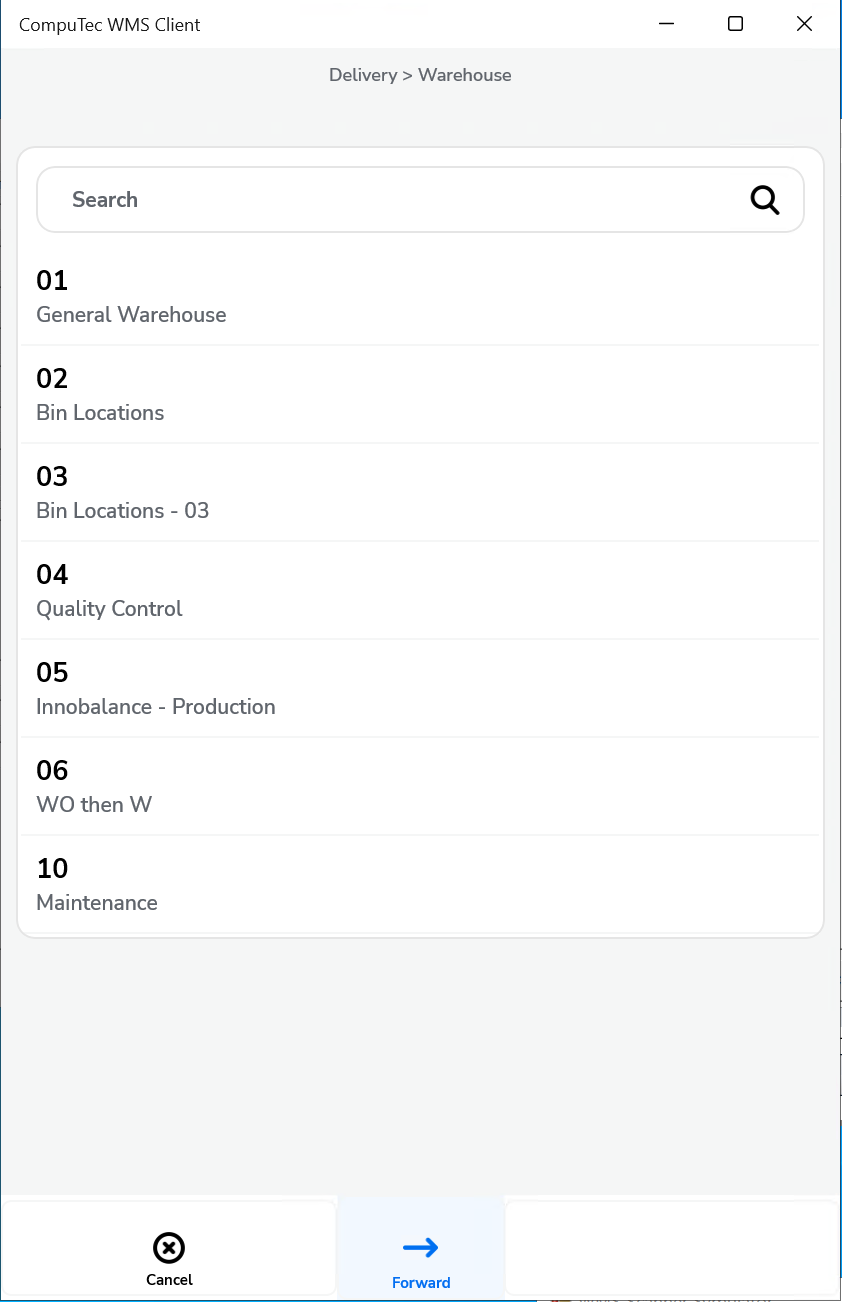Screen dimensions: 842x1302
Task: Click the Cancel circle-X icon
Action: (x=169, y=1247)
